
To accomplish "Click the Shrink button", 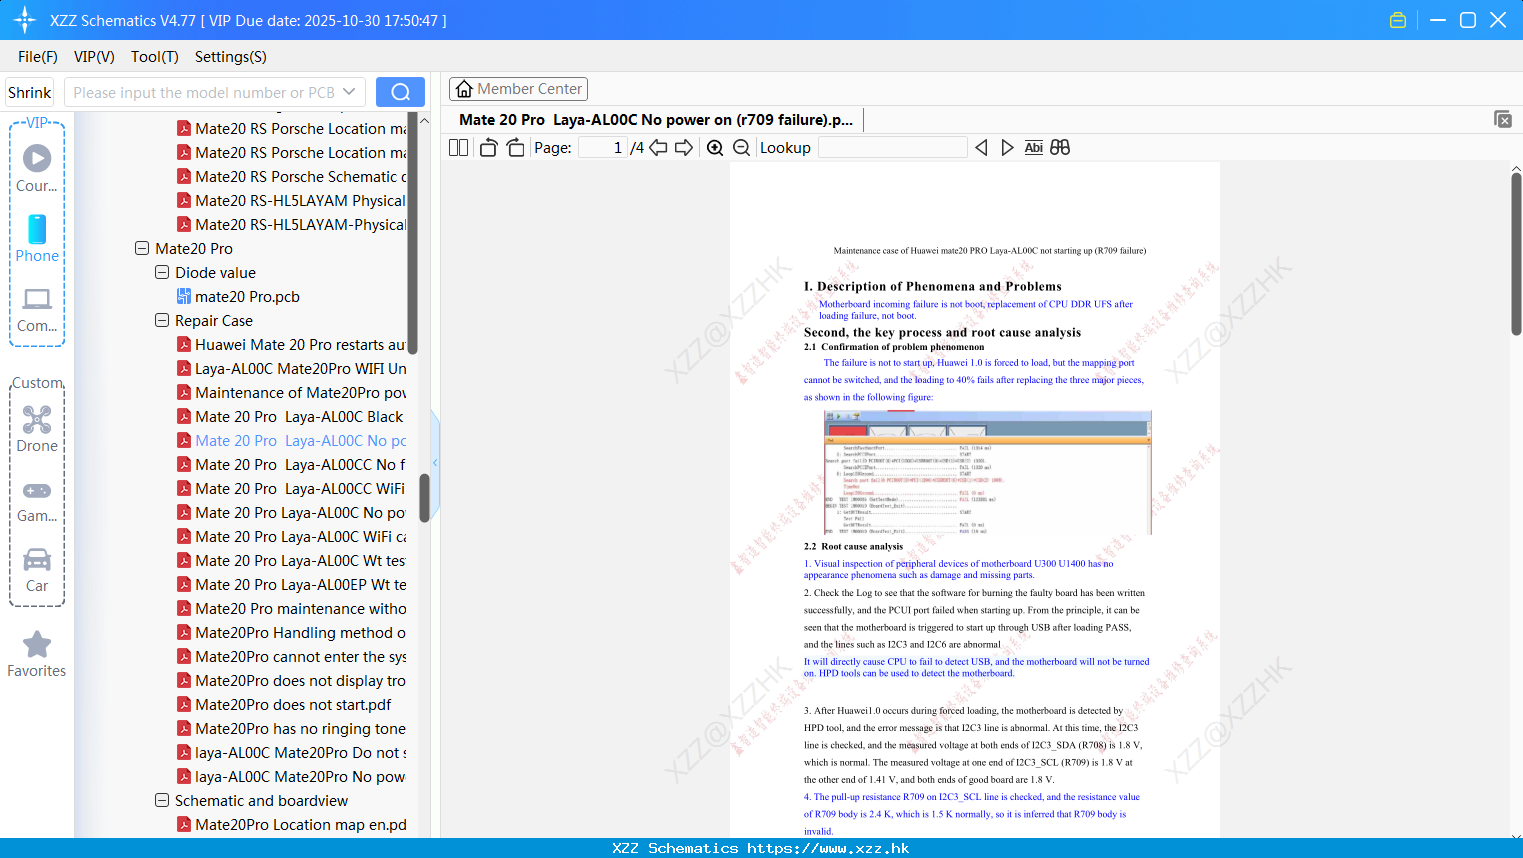I will click(x=29, y=92).
